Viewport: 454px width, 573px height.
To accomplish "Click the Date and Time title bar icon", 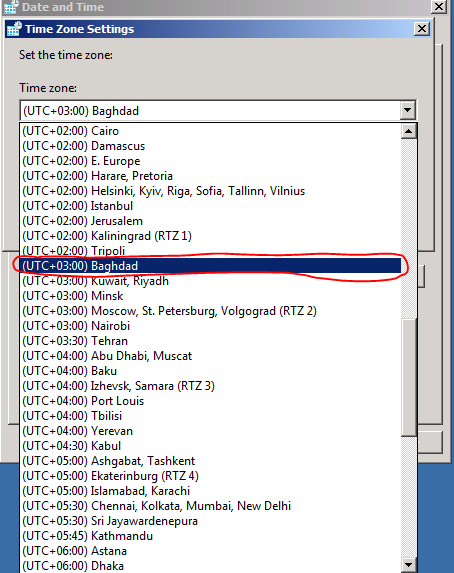I will coord(11,6).
